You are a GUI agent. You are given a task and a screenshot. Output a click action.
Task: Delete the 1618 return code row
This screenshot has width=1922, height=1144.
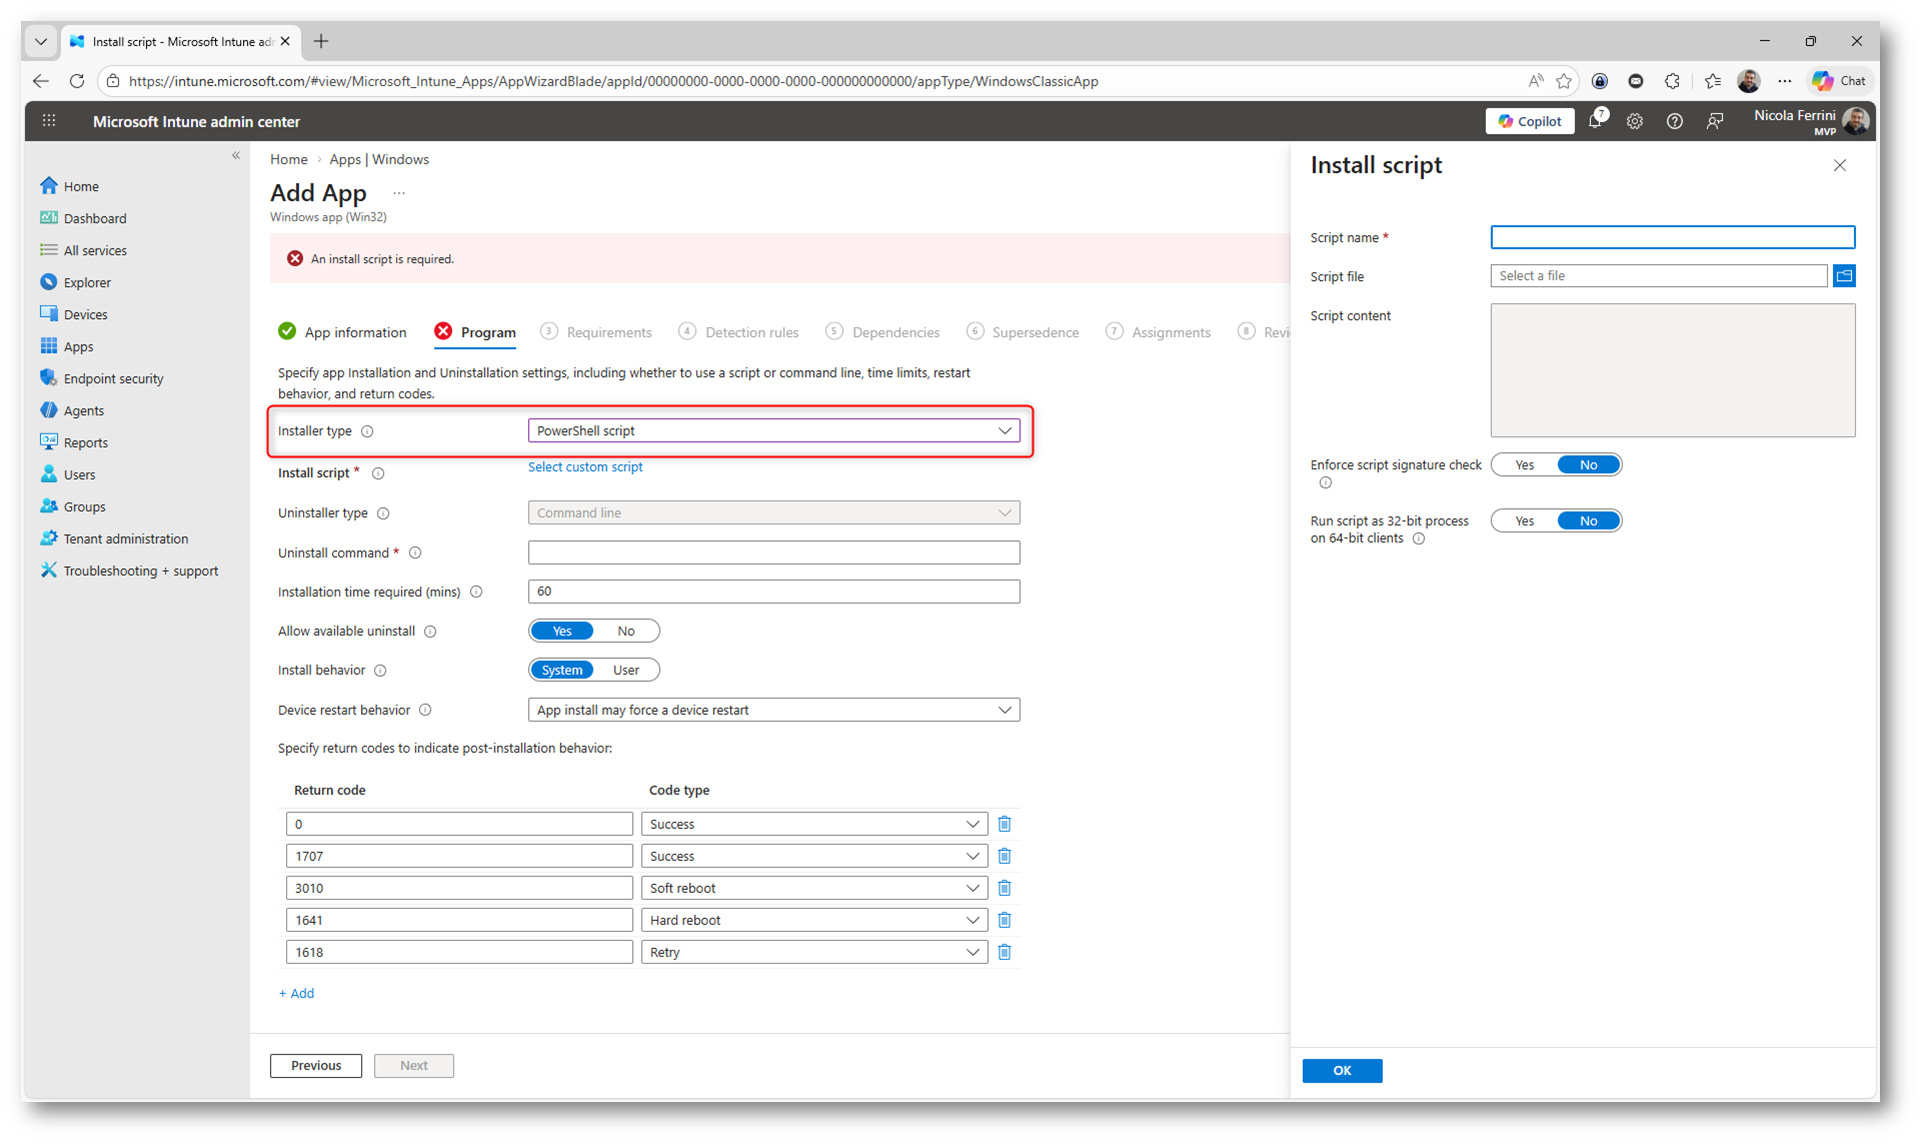(1004, 952)
